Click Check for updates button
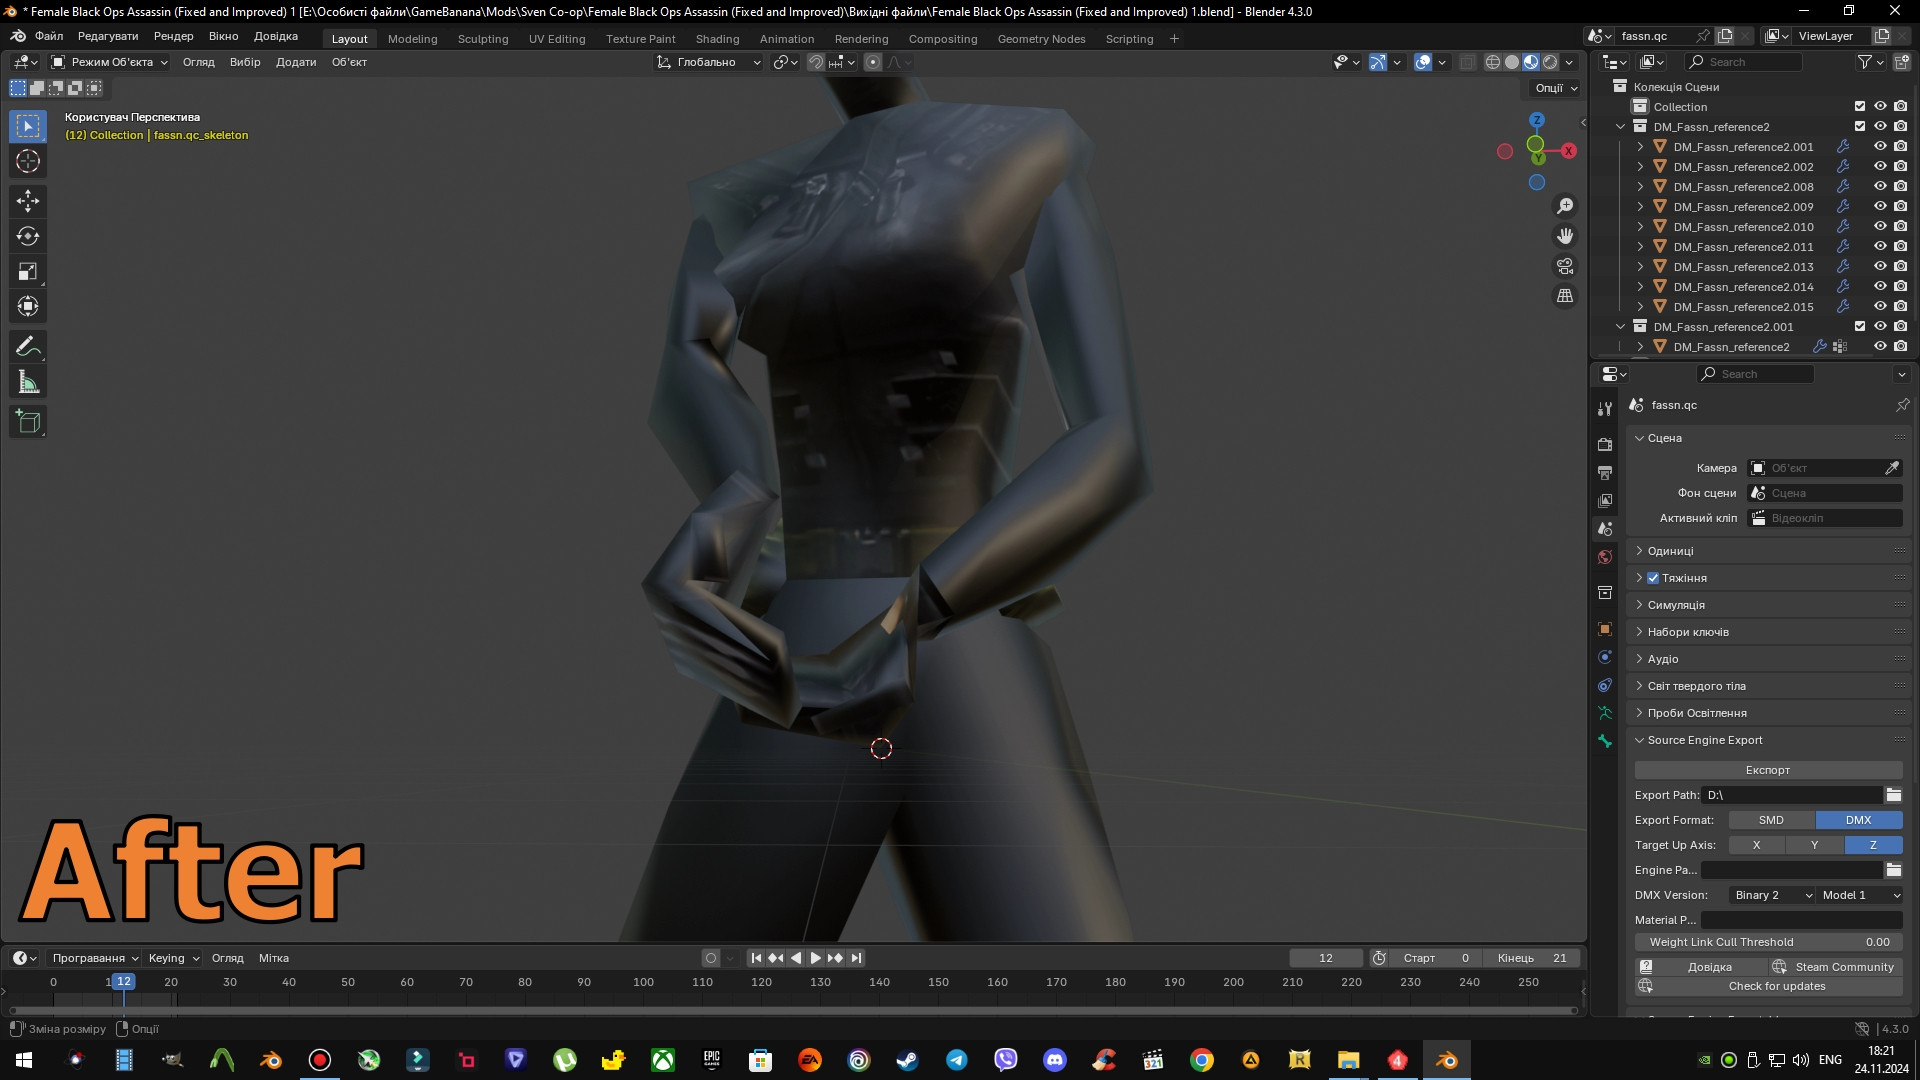This screenshot has height=1080, width=1920. [1776, 986]
